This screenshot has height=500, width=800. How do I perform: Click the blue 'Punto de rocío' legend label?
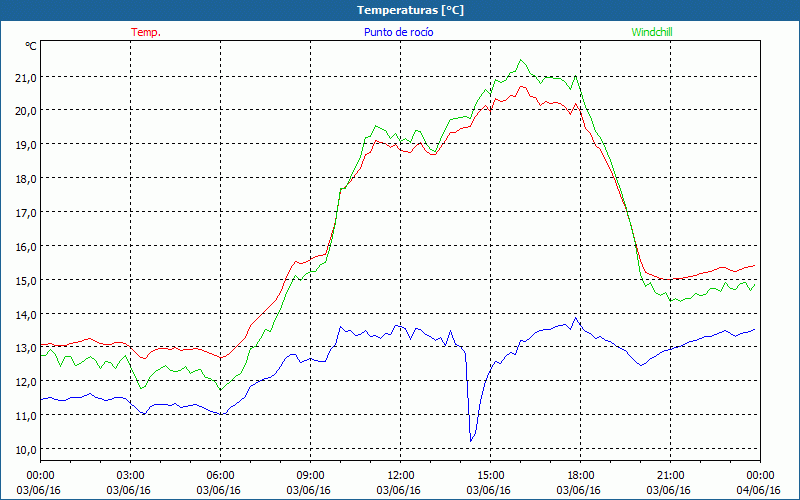398,32
